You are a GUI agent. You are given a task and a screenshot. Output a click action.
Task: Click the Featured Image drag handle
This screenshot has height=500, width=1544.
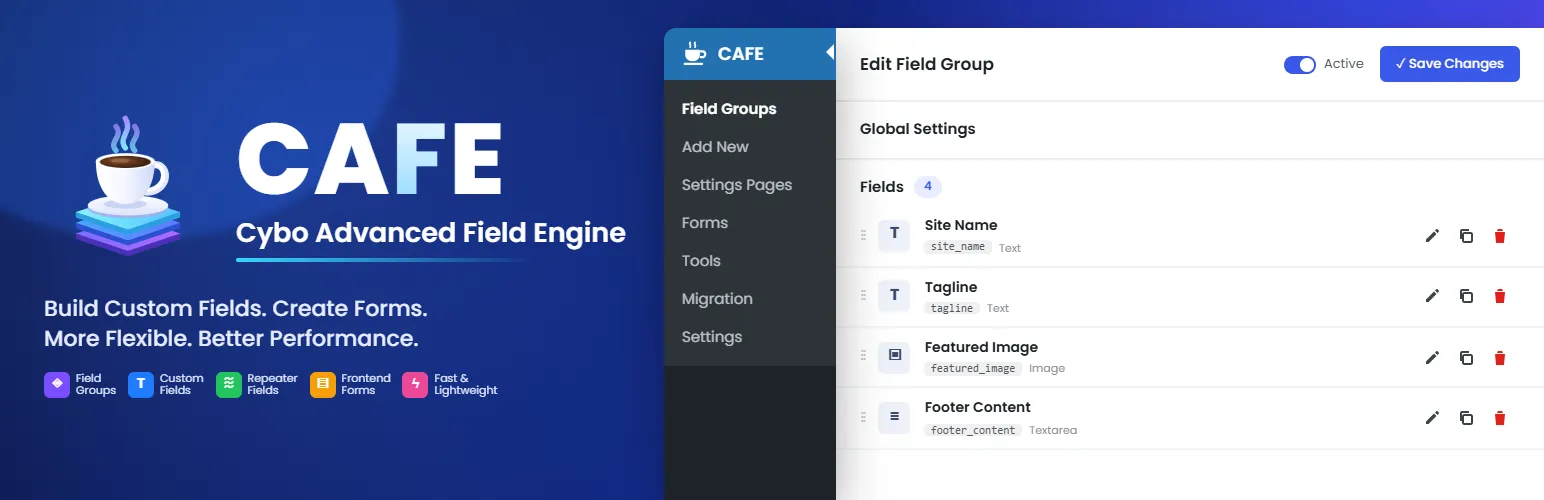pos(863,355)
